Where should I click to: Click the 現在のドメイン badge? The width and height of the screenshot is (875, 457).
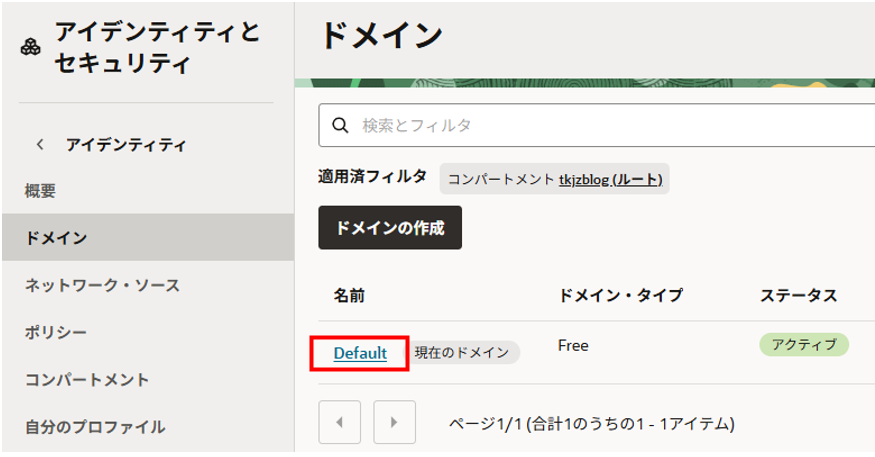tap(462, 353)
